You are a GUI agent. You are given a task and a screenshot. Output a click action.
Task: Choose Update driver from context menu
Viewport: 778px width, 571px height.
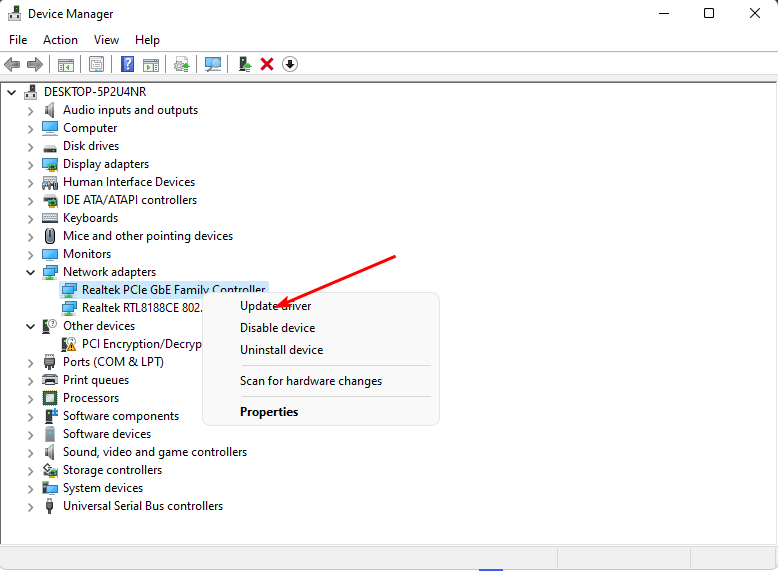321,306
